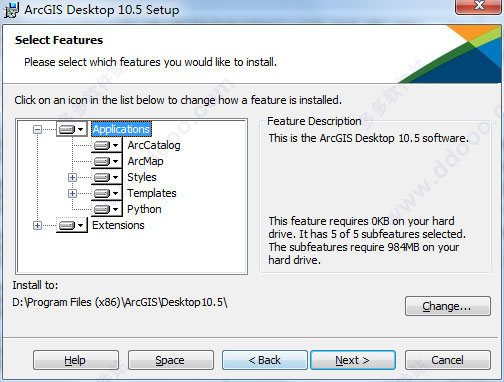Go Back to previous setup step
This screenshot has width=504, height=382.
265,360
